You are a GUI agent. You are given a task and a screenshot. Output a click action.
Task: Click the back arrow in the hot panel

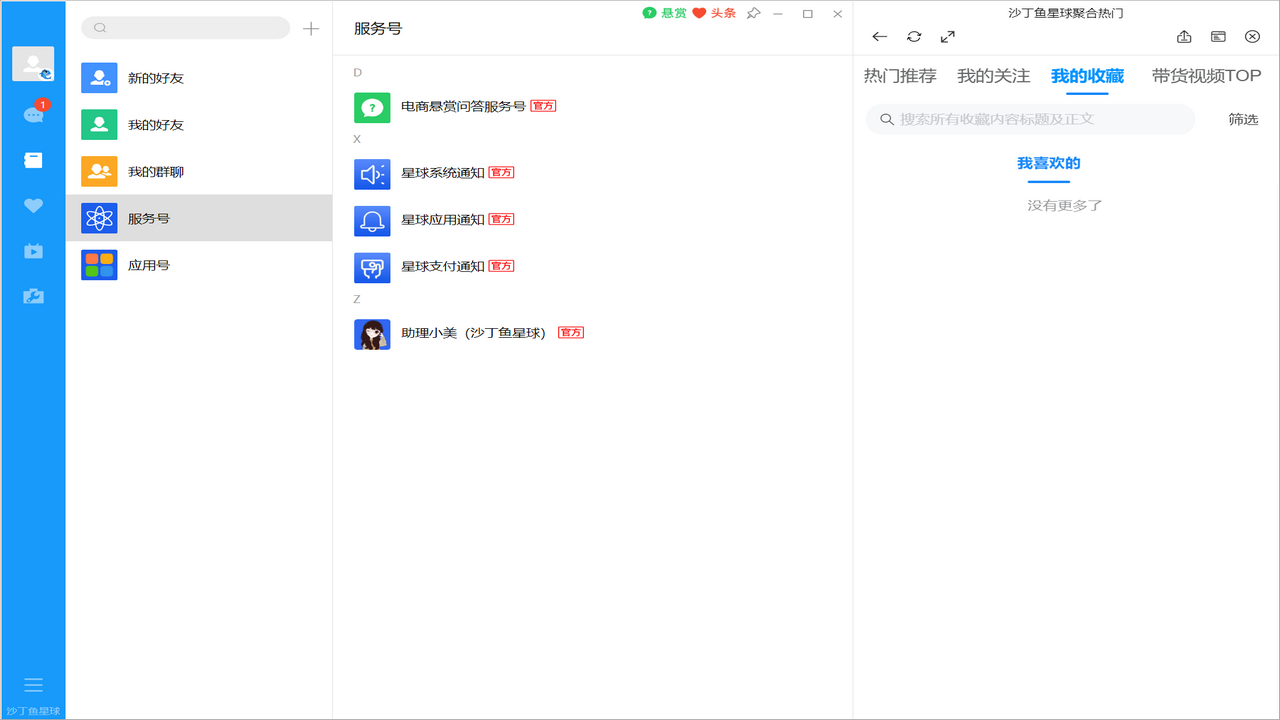879,36
